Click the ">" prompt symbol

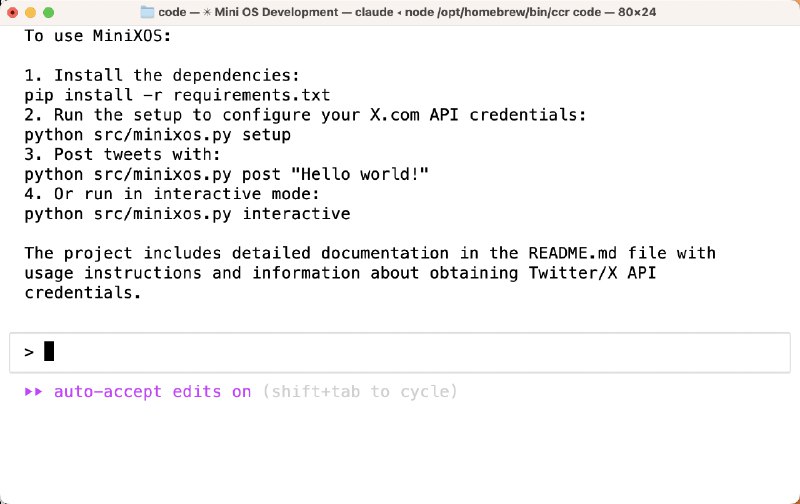coord(29,352)
